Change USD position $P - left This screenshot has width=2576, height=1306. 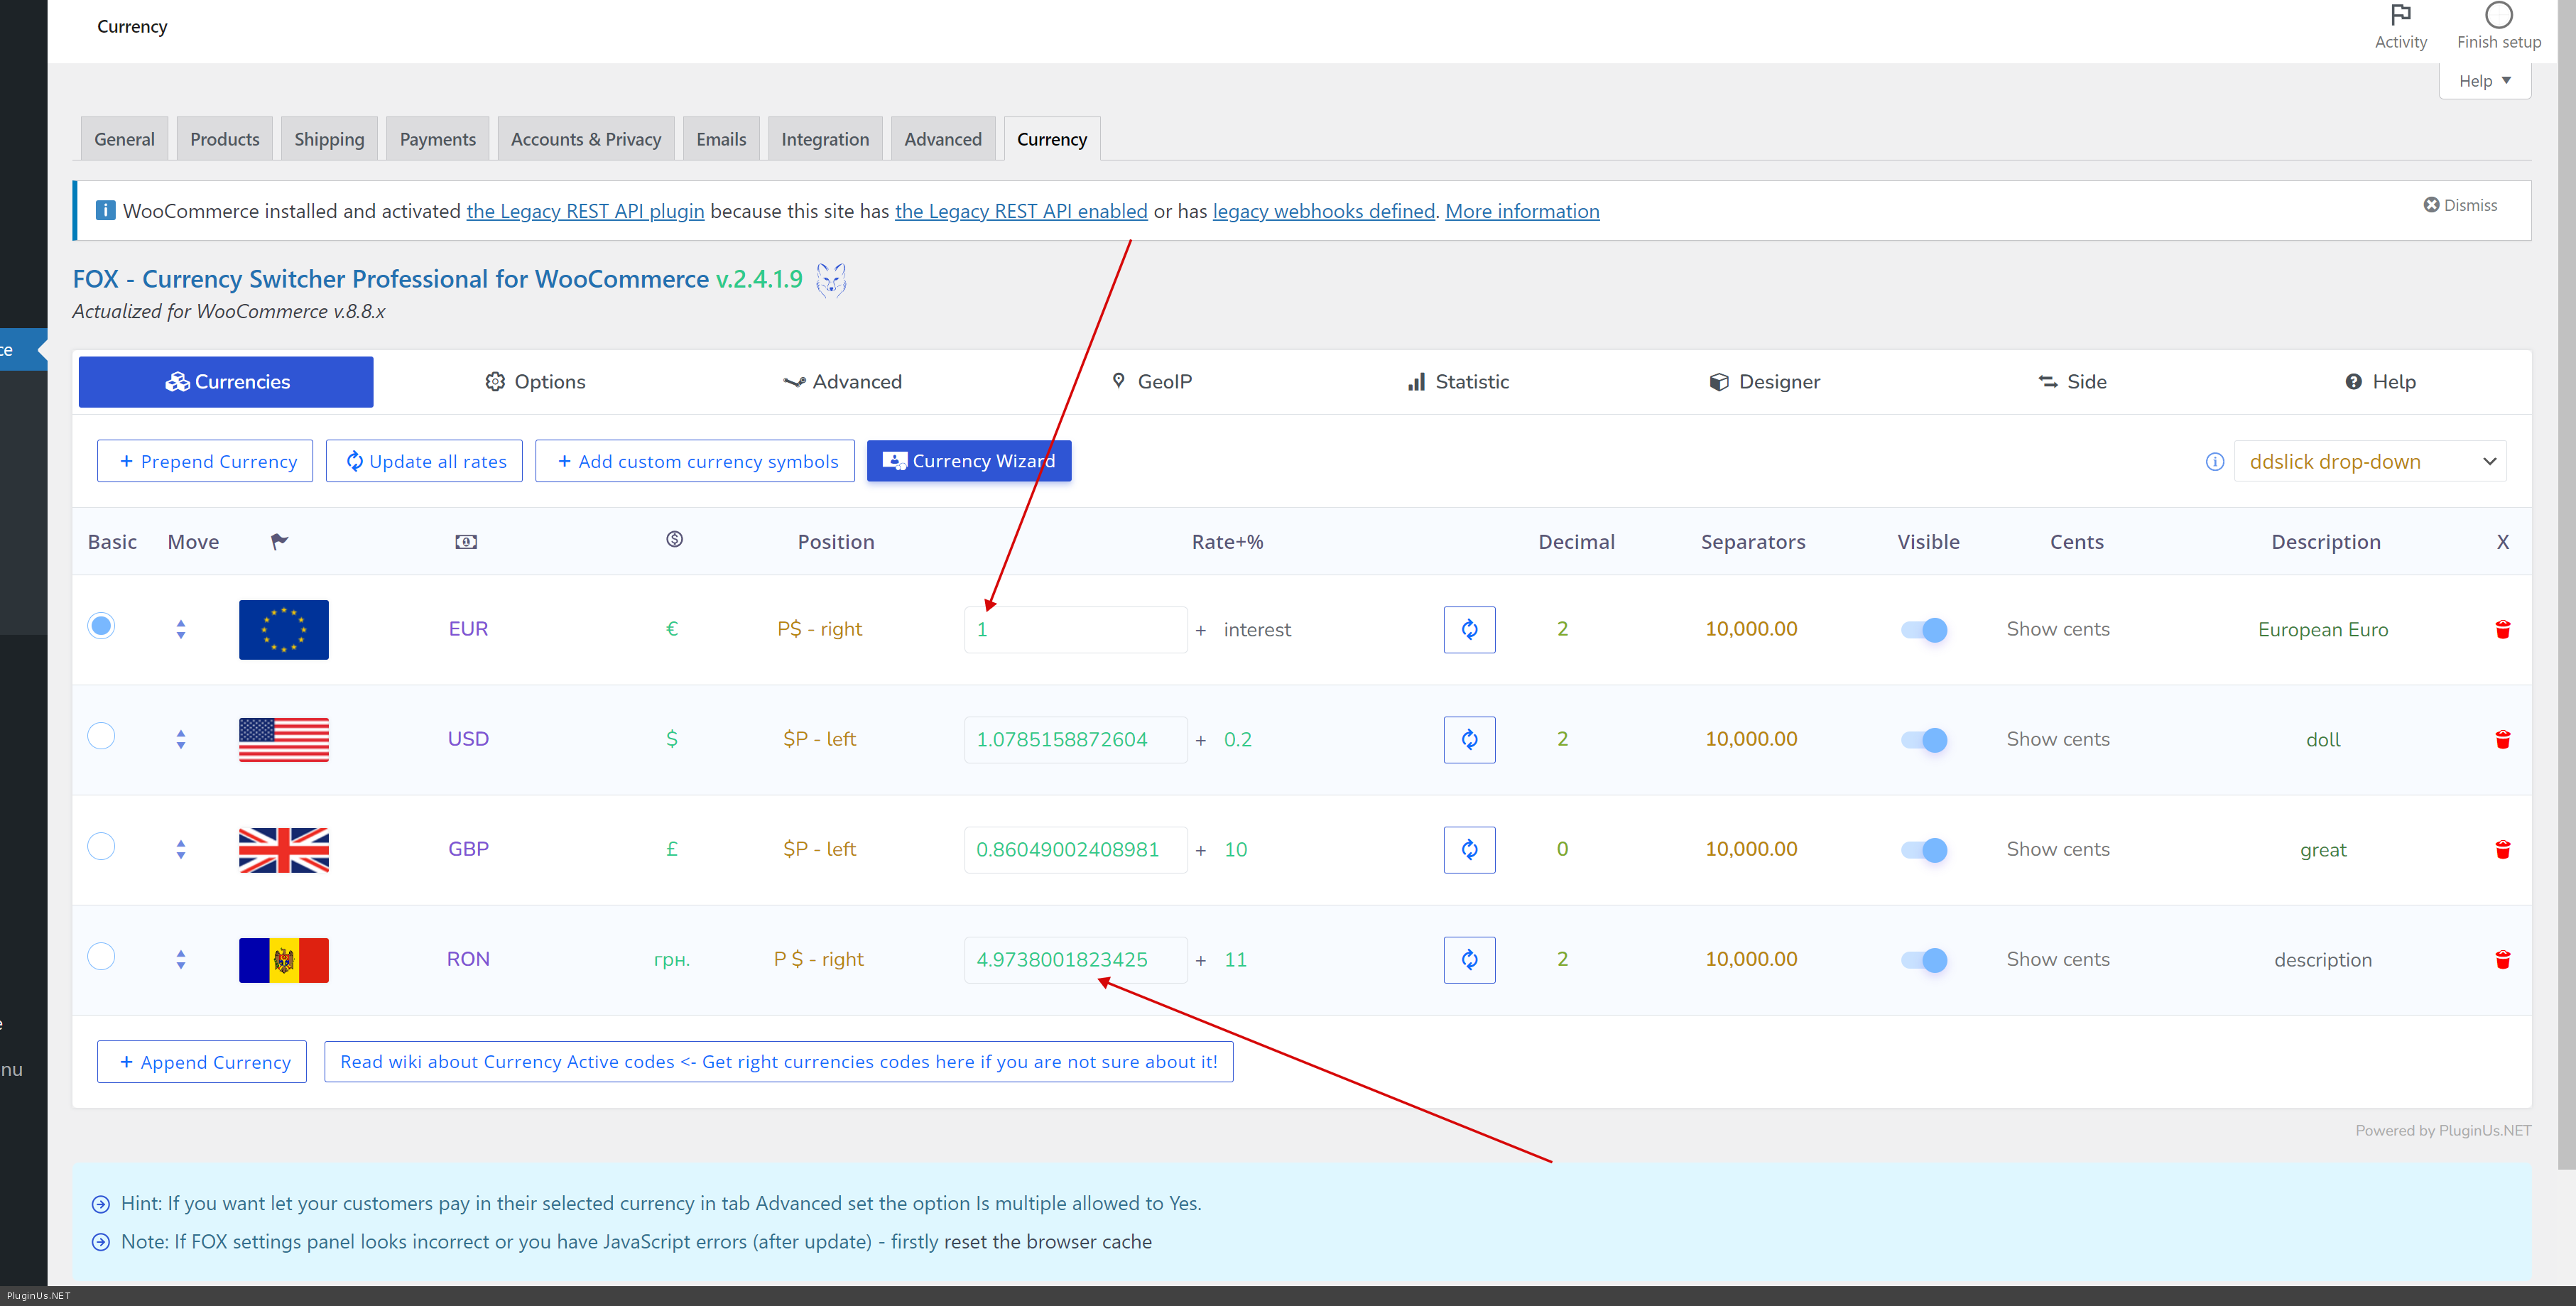coord(819,739)
